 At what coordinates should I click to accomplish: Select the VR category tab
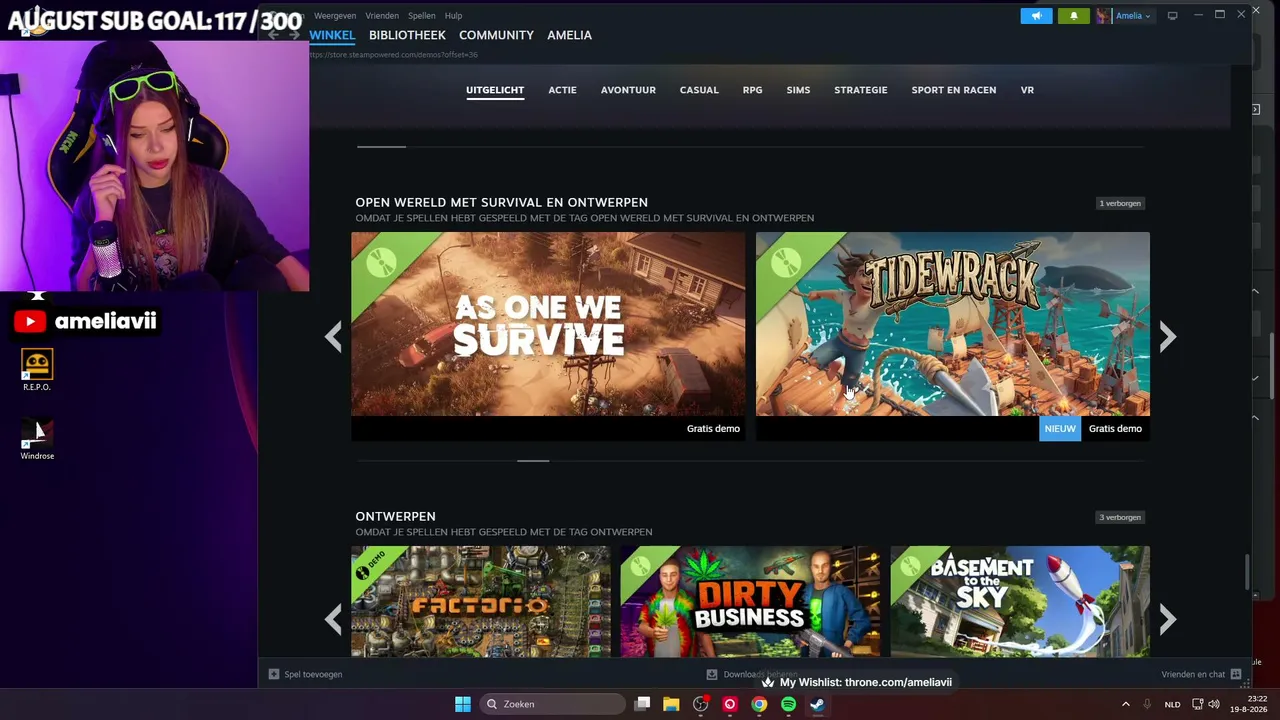pyautogui.click(x=1027, y=90)
